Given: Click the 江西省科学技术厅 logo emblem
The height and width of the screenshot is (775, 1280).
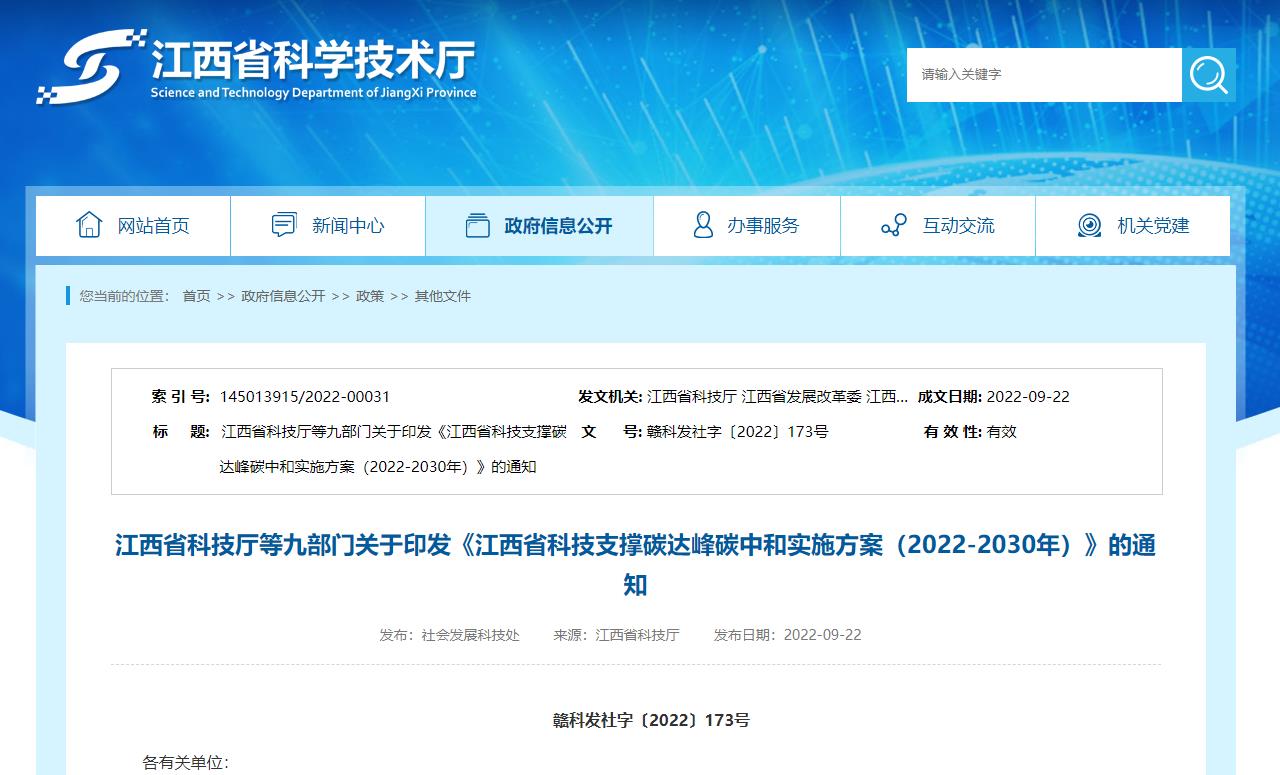Looking at the screenshot, I should (94, 62).
